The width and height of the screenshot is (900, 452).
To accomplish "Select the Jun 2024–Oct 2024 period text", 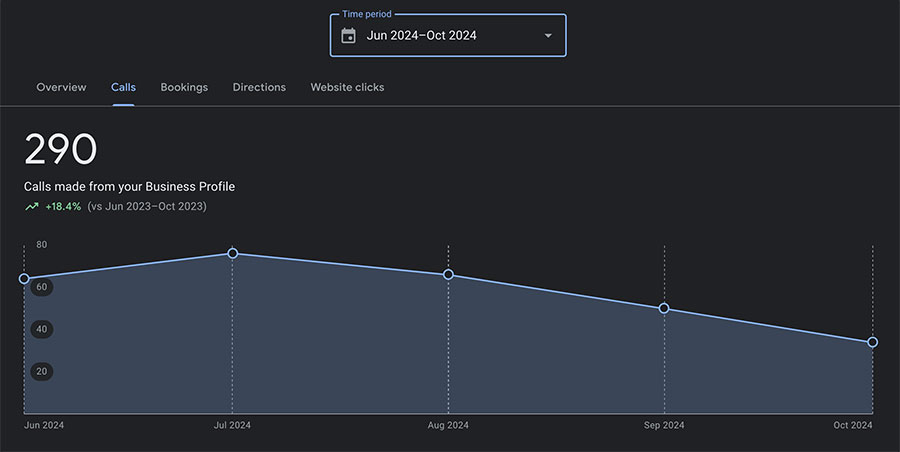I will click(x=421, y=36).
